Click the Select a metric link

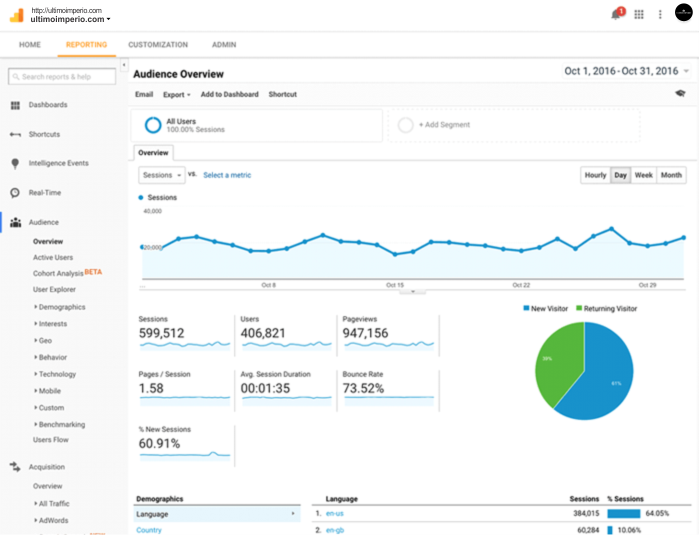pos(227,175)
